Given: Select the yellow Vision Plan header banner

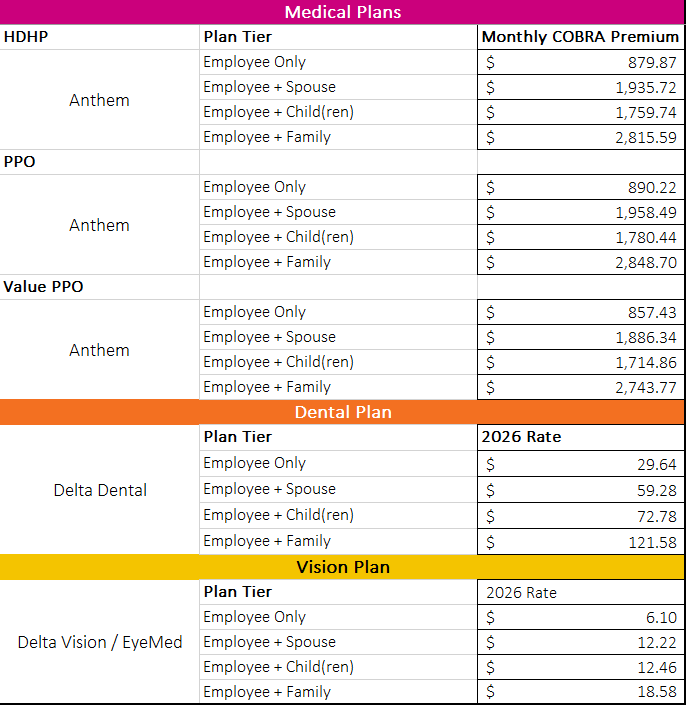Looking at the screenshot, I should pyautogui.click(x=343, y=567).
